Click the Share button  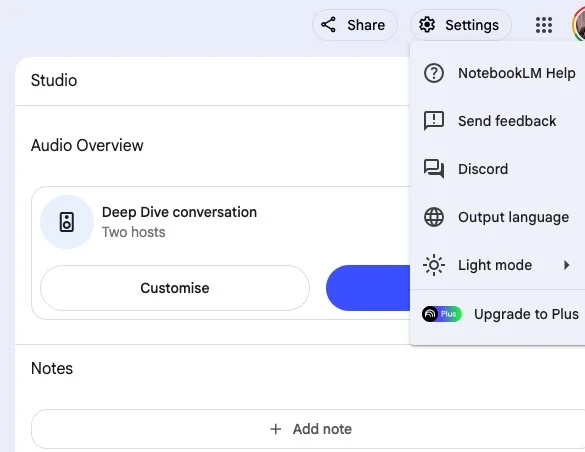click(x=354, y=25)
